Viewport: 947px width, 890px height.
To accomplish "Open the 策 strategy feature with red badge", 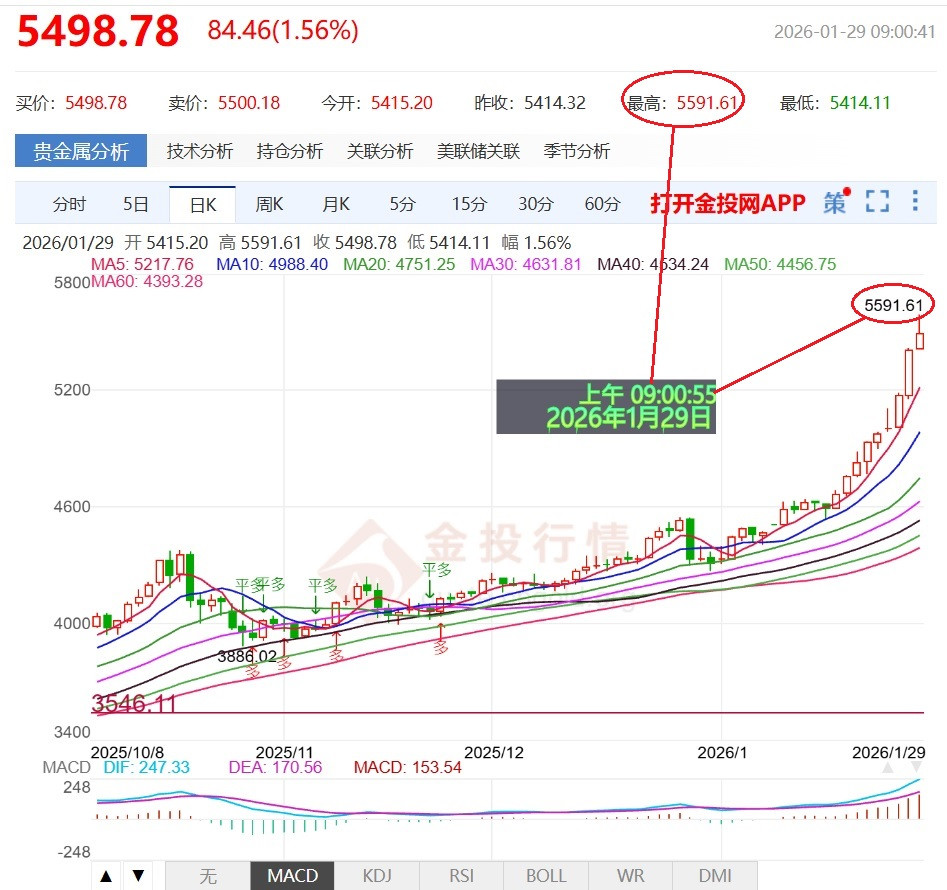I will point(840,201).
